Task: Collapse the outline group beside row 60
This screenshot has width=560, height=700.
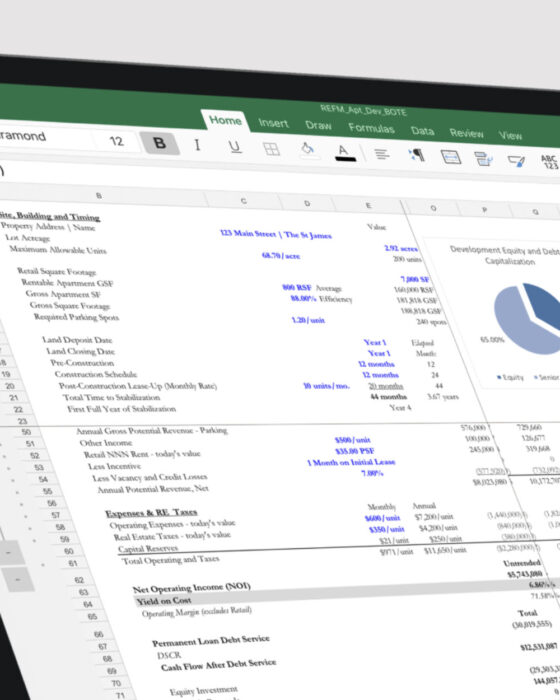Action: coord(9,554)
